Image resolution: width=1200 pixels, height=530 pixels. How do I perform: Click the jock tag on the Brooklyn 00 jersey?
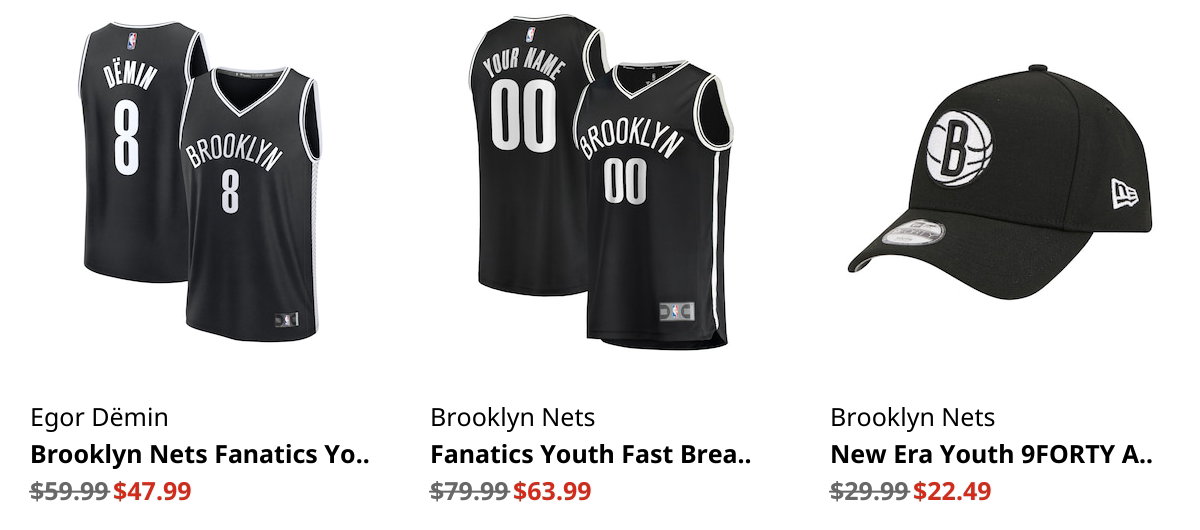[x=675, y=311]
